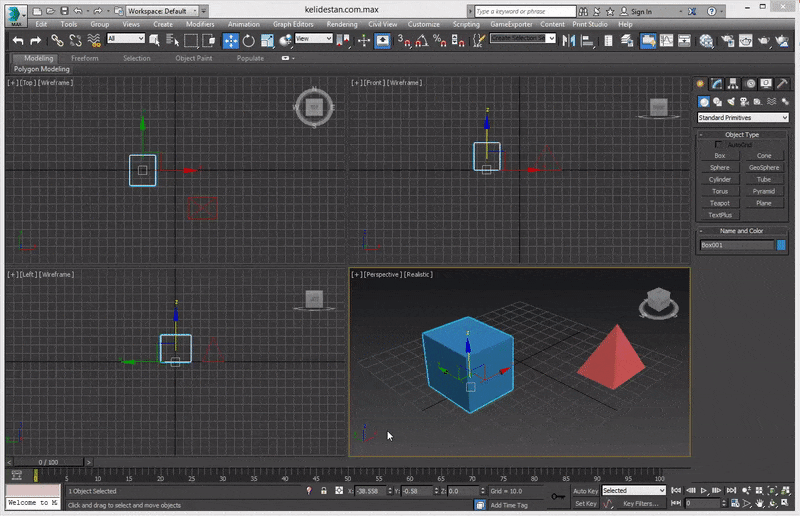Click the Lights category icon in Create panel
The height and width of the screenshot is (516, 800).
[731, 102]
